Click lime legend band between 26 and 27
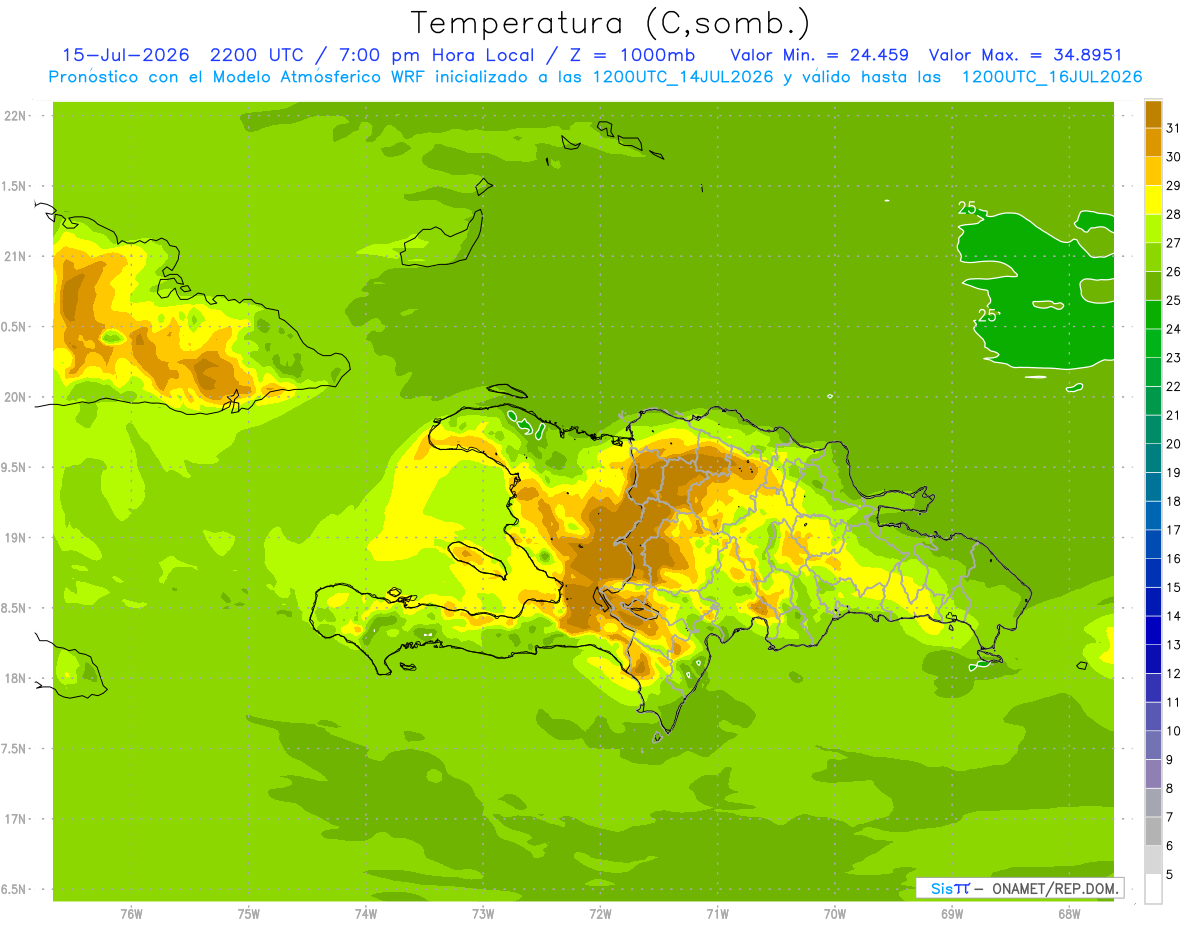Image resolution: width=1200 pixels, height=927 pixels. (1153, 257)
